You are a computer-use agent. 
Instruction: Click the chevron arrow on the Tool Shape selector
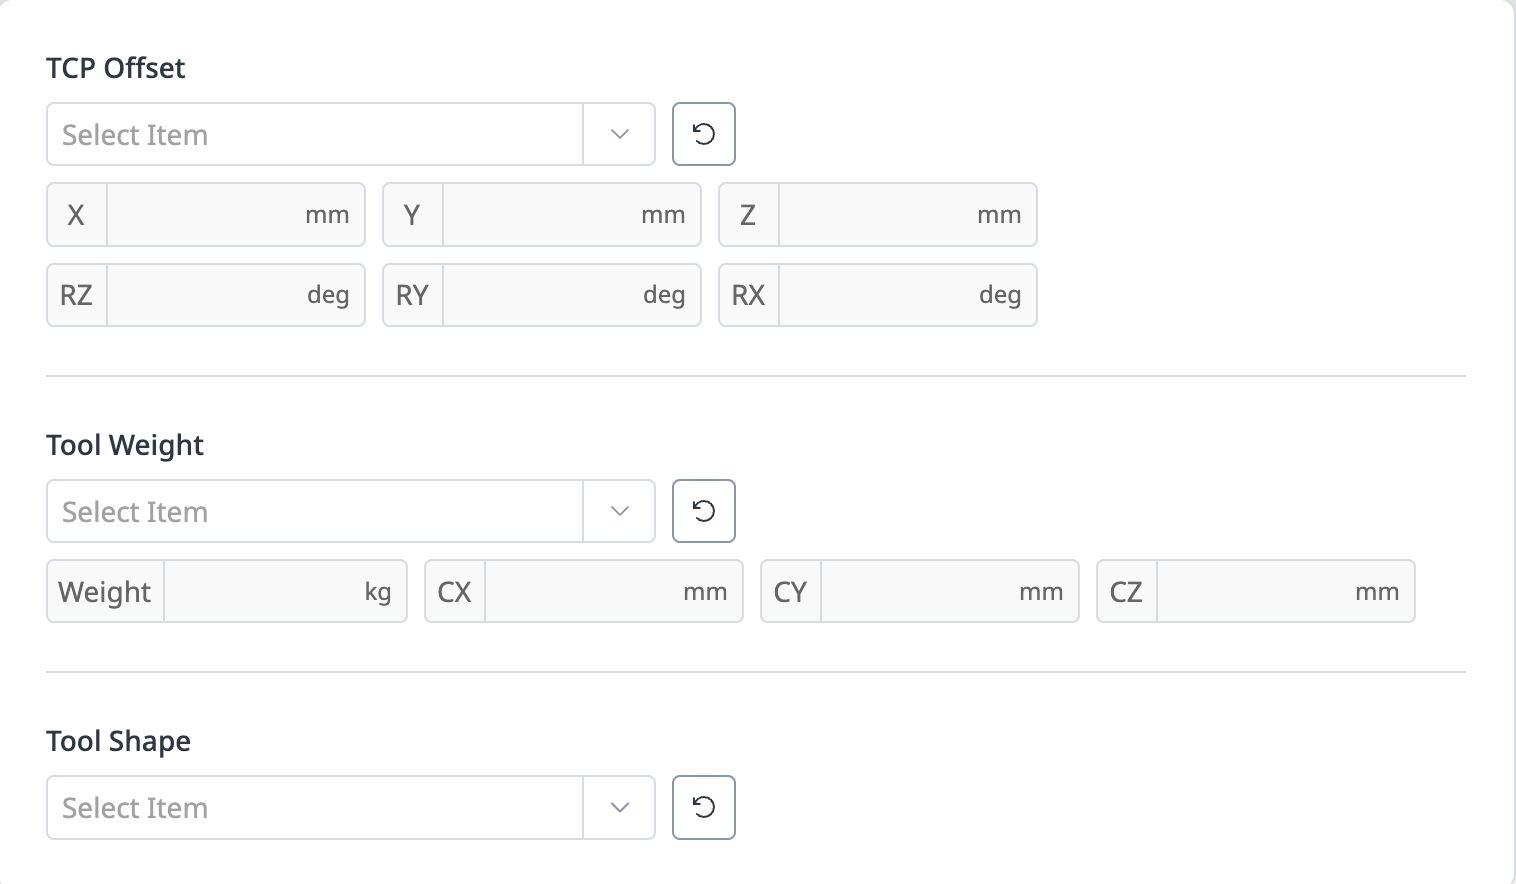click(618, 807)
